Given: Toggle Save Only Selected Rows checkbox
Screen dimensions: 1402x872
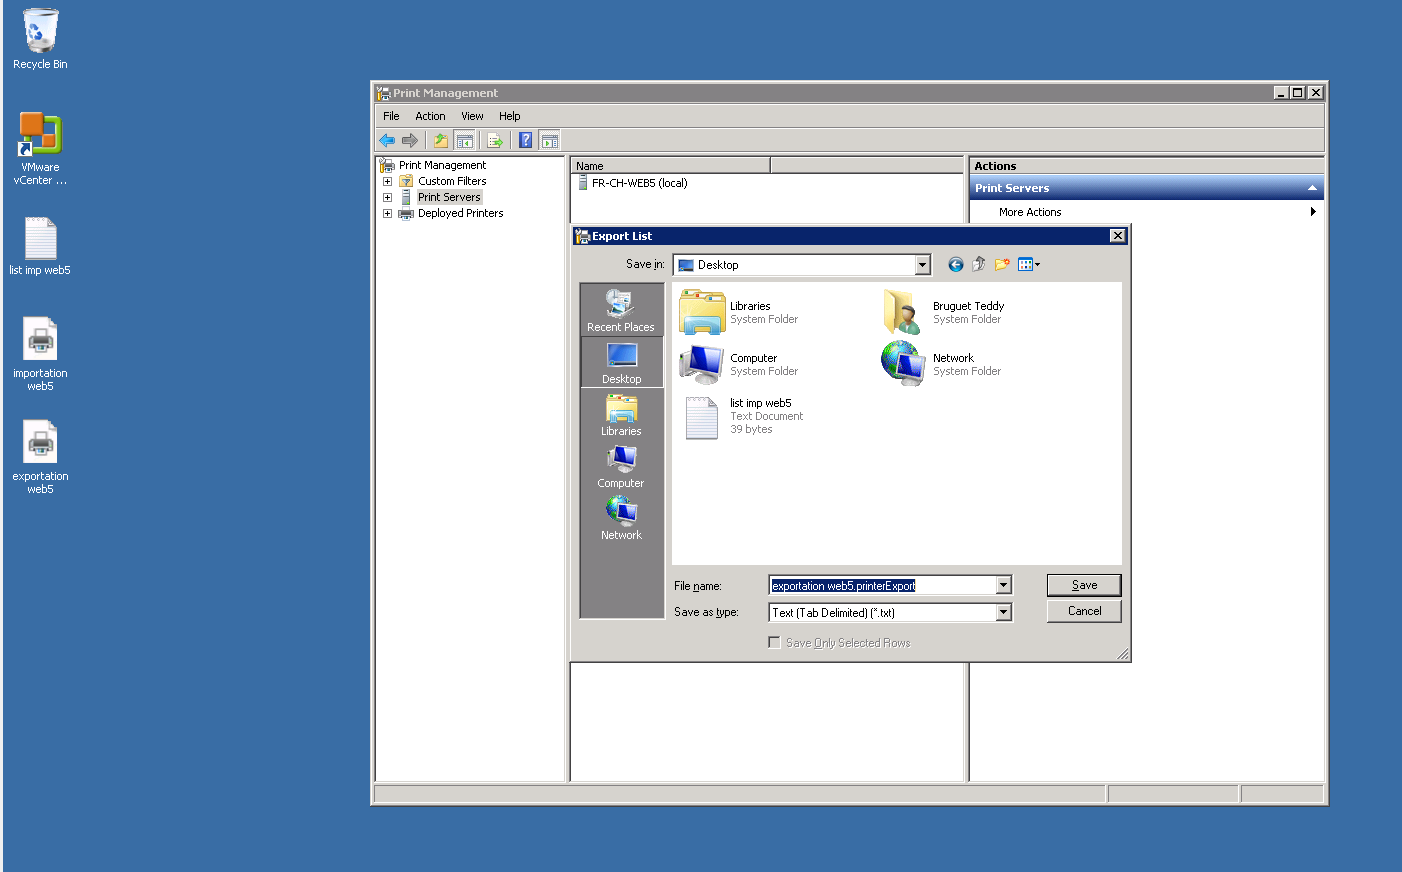Looking at the screenshot, I should (x=774, y=643).
